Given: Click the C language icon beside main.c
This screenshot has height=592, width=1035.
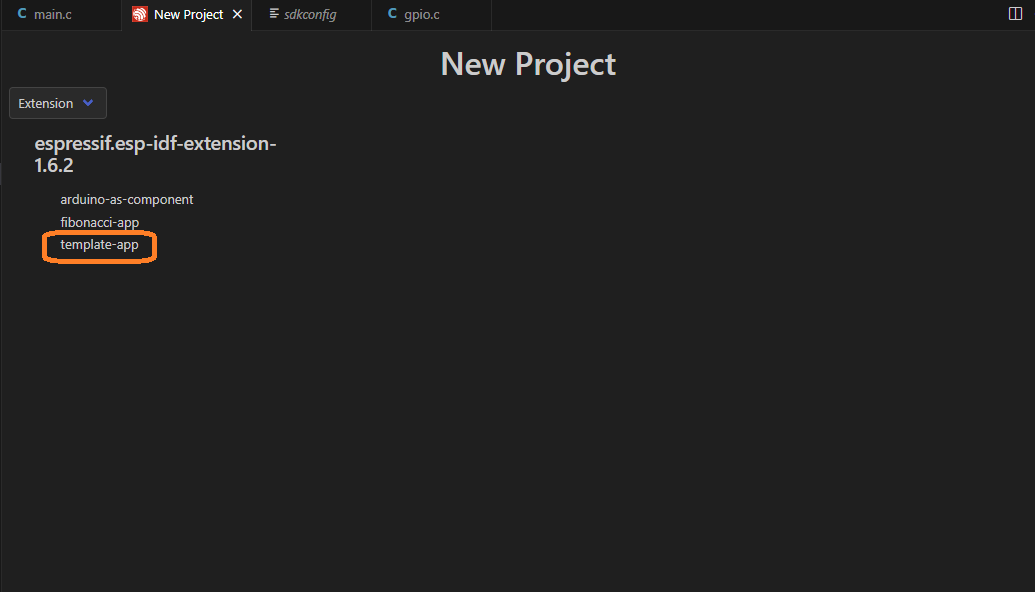Looking at the screenshot, I should pyautogui.click(x=22, y=14).
